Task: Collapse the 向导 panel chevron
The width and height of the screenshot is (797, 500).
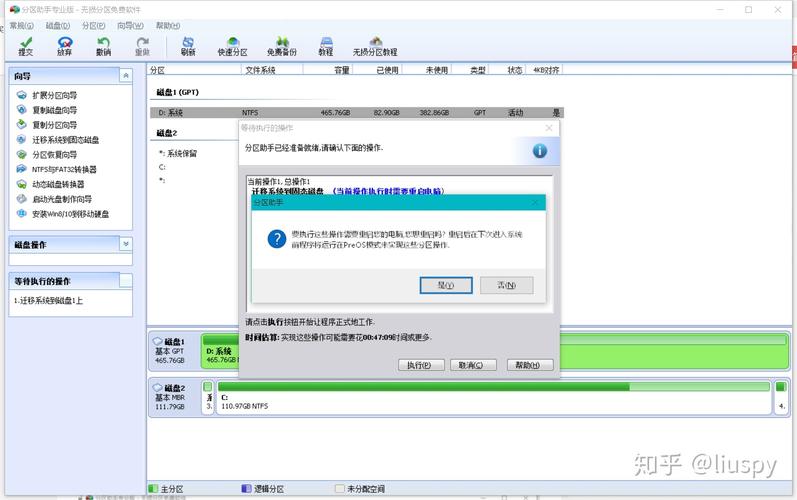Action: [126, 76]
